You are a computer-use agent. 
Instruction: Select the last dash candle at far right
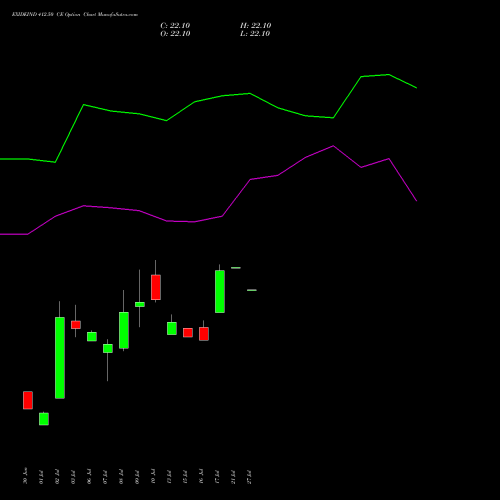[x=252, y=290]
